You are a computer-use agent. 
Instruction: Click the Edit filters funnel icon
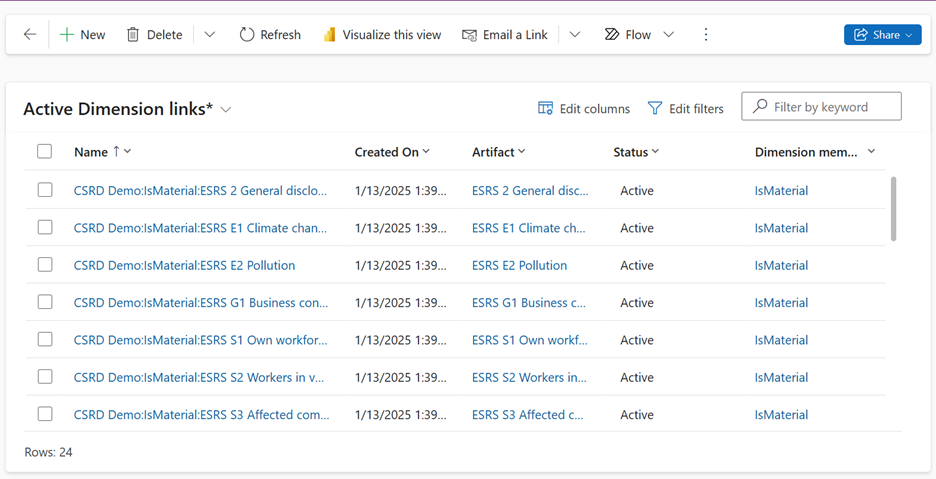click(x=655, y=108)
